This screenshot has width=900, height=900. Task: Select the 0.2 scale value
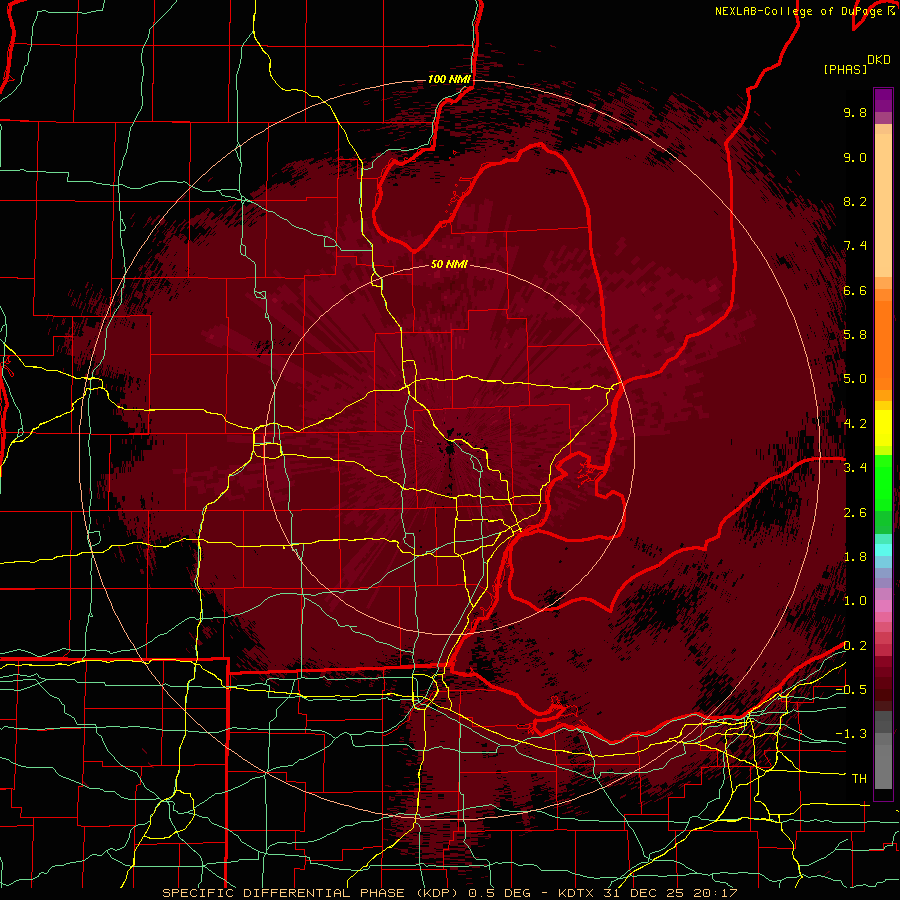pos(855,646)
